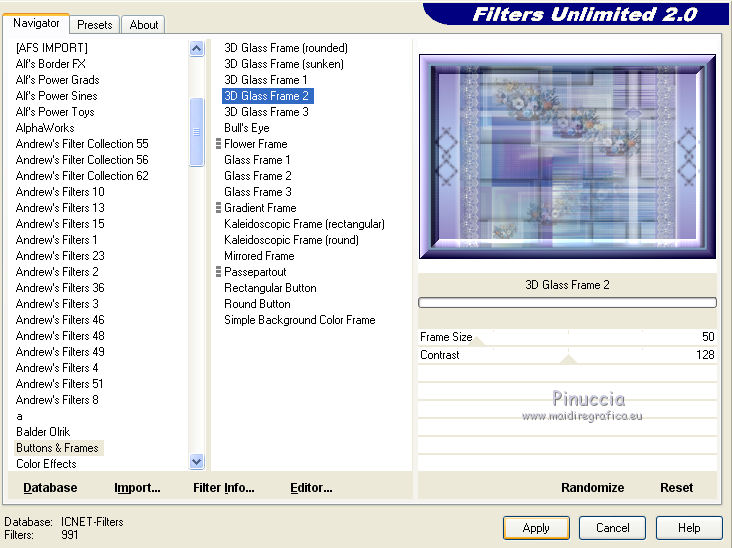Click the scroll down arrow in category list
This screenshot has width=732, height=548.
[x=197, y=462]
